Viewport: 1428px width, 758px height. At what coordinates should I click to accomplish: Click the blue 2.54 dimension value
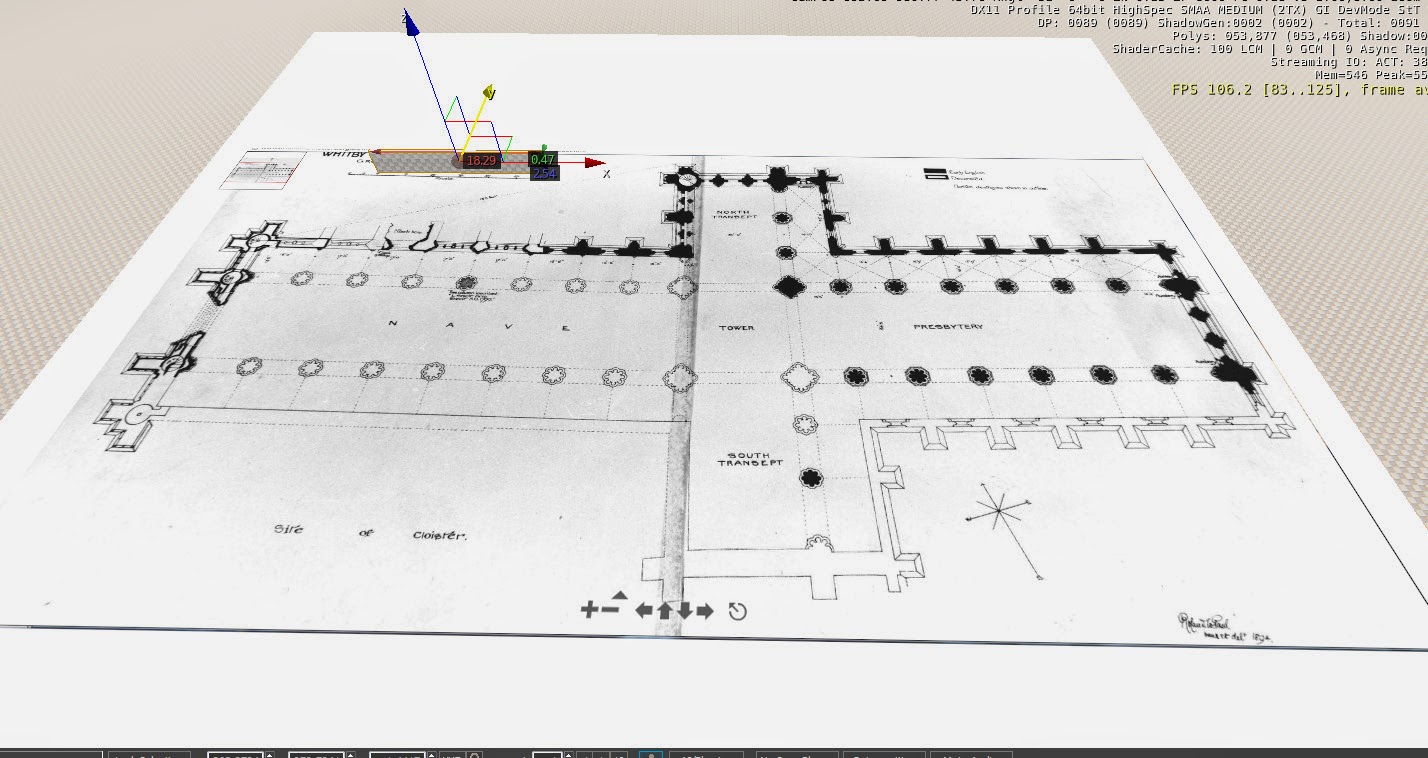(544, 174)
